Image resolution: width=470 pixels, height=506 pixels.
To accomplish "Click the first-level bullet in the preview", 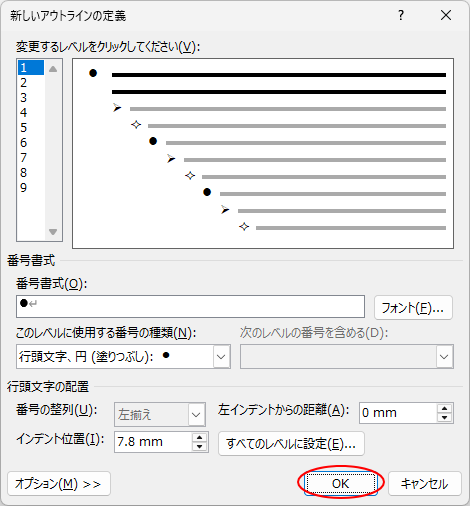I will coord(93,73).
